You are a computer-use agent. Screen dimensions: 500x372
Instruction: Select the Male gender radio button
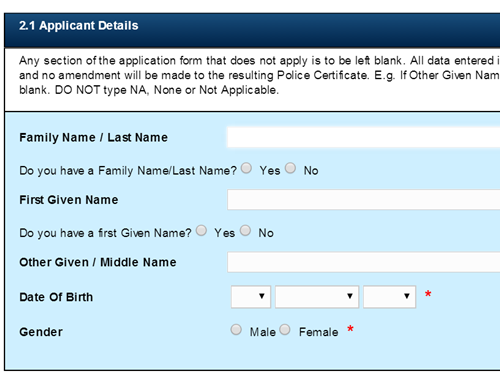click(x=236, y=330)
